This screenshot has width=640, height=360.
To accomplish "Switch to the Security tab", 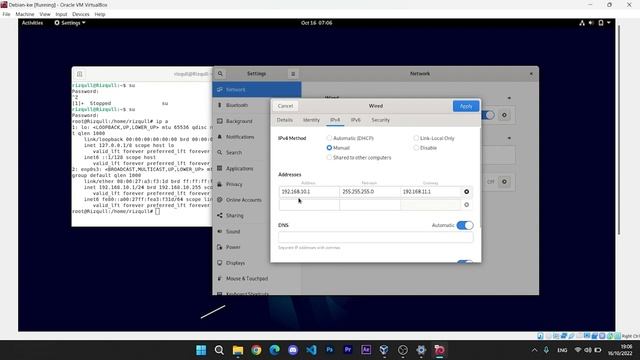I will (x=380, y=120).
